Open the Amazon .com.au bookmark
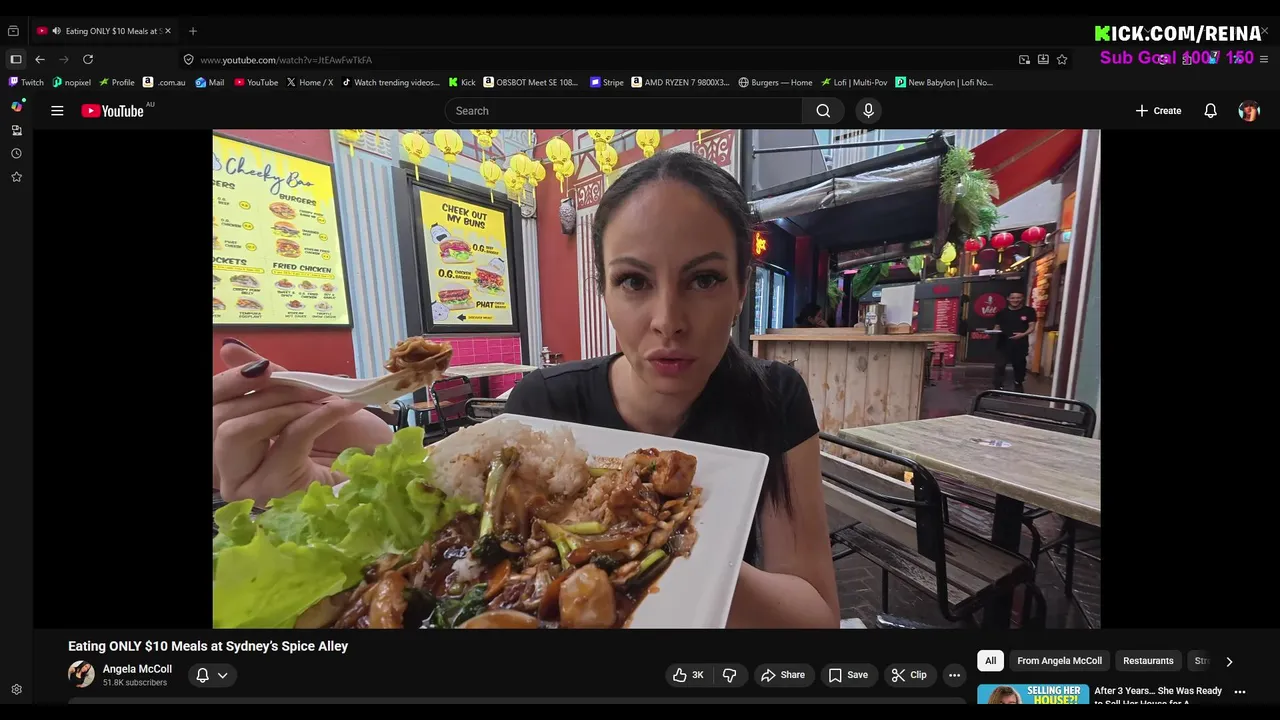 (165, 82)
